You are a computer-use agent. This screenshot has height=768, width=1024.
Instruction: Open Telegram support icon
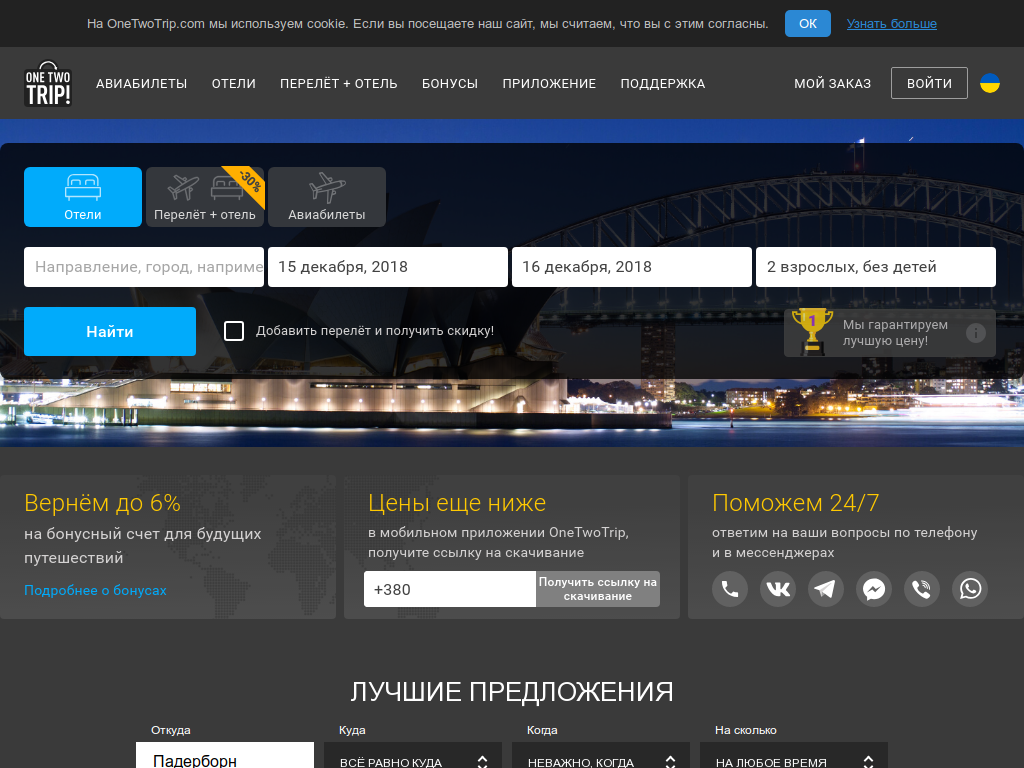tap(826, 589)
